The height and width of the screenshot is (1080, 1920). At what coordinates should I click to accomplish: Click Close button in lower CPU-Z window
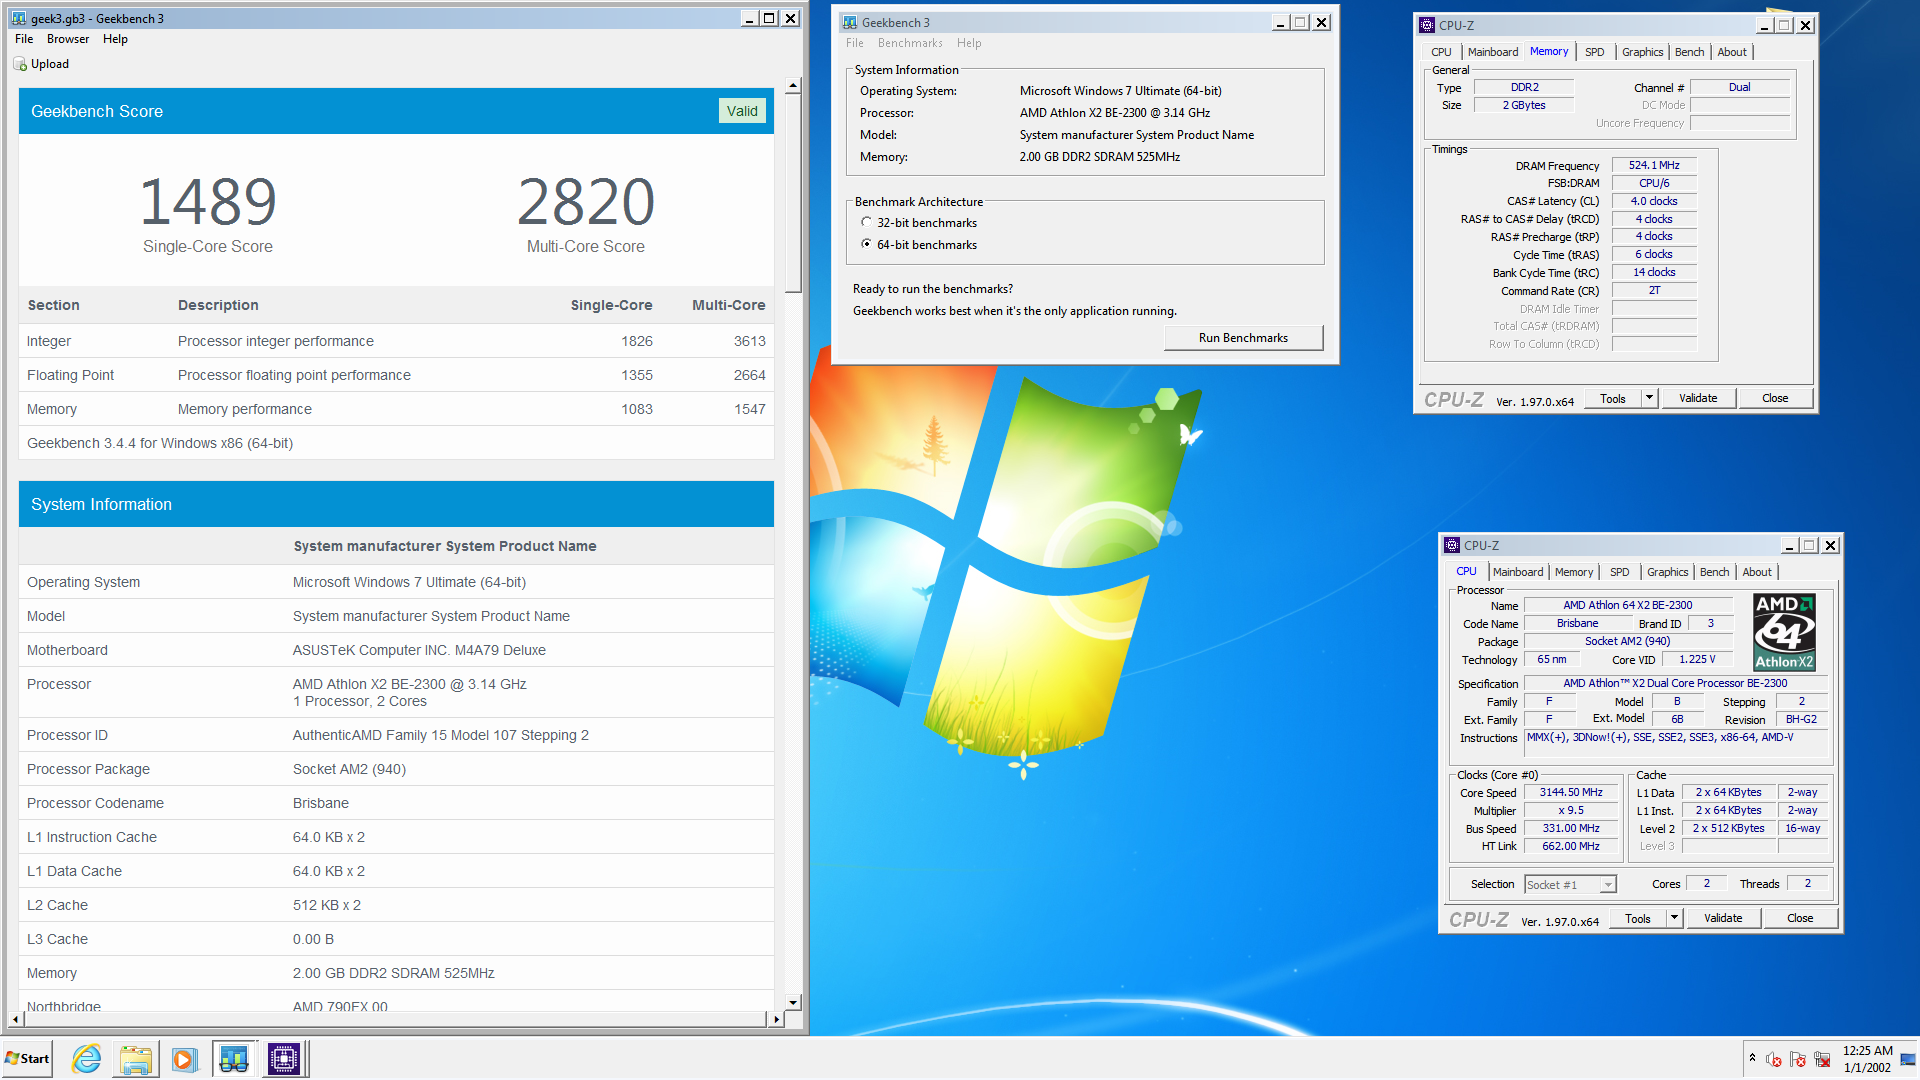pyautogui.click(x=1800, y=918)
